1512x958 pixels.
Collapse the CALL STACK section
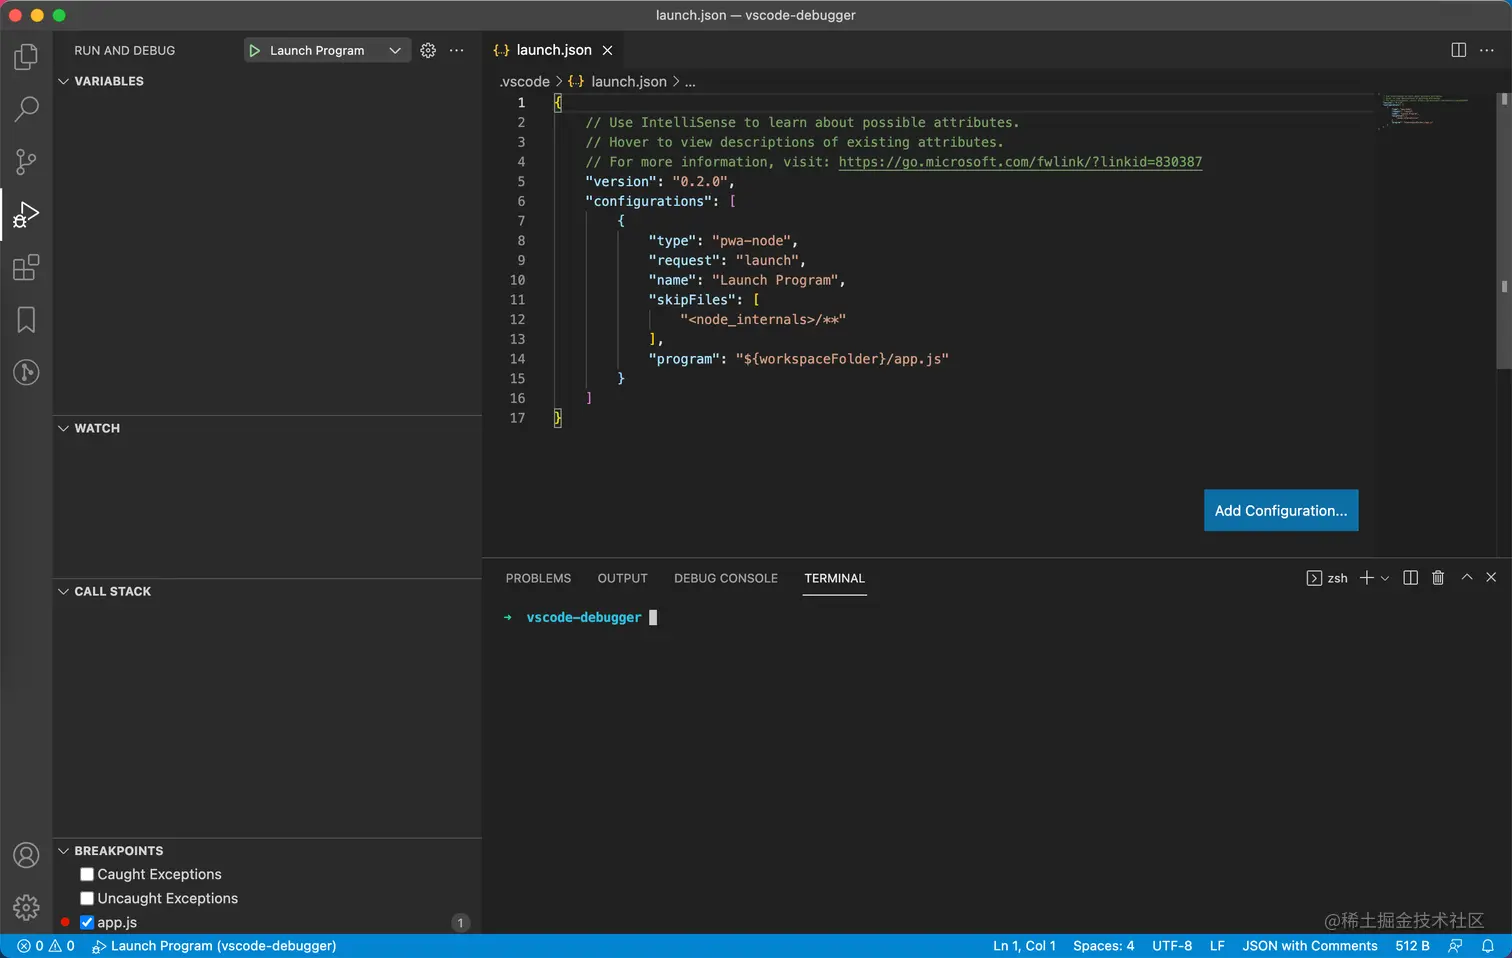coord(64,592)
